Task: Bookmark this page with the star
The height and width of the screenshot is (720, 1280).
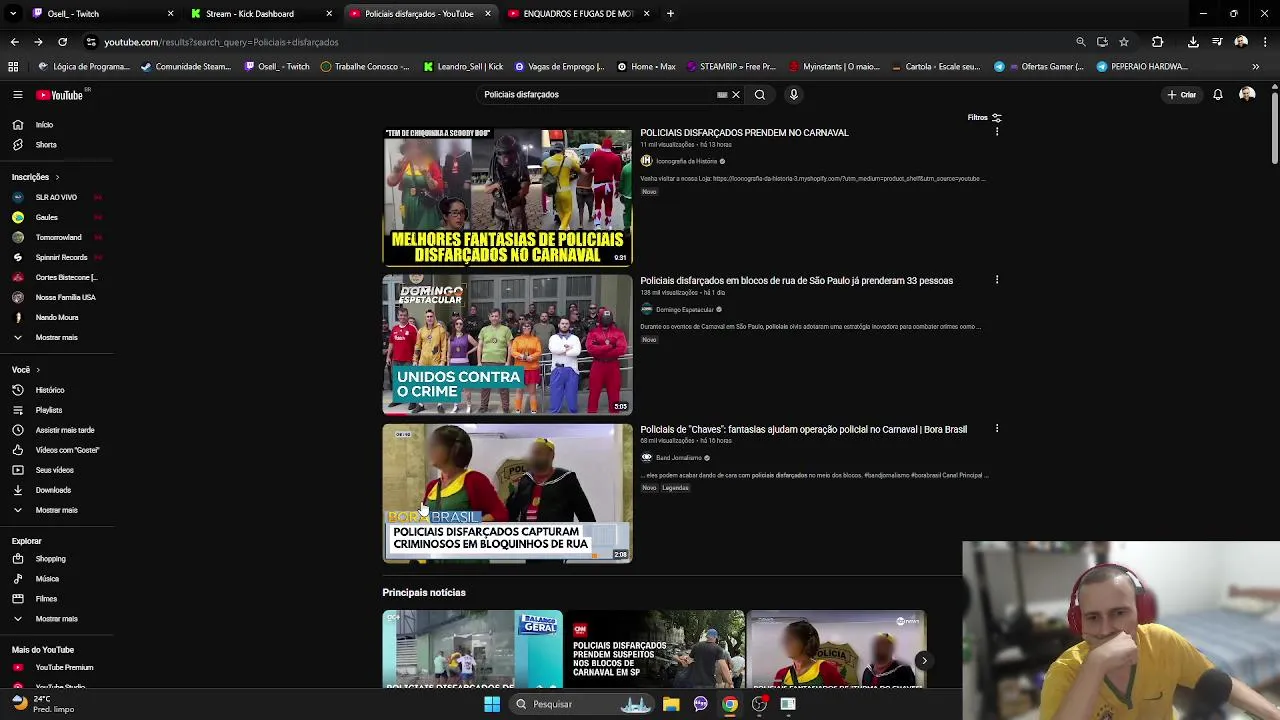Action: point(1124,42)
